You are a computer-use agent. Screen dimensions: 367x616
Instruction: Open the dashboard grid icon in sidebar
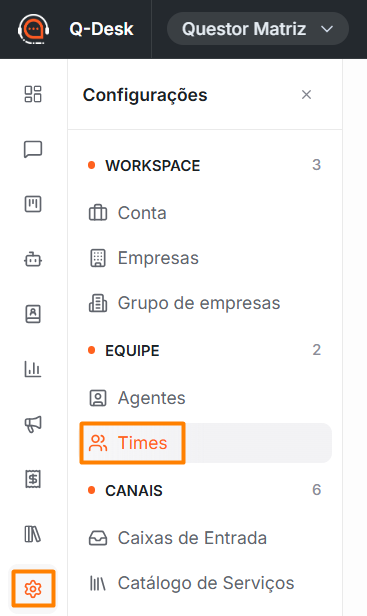point(33,94)
